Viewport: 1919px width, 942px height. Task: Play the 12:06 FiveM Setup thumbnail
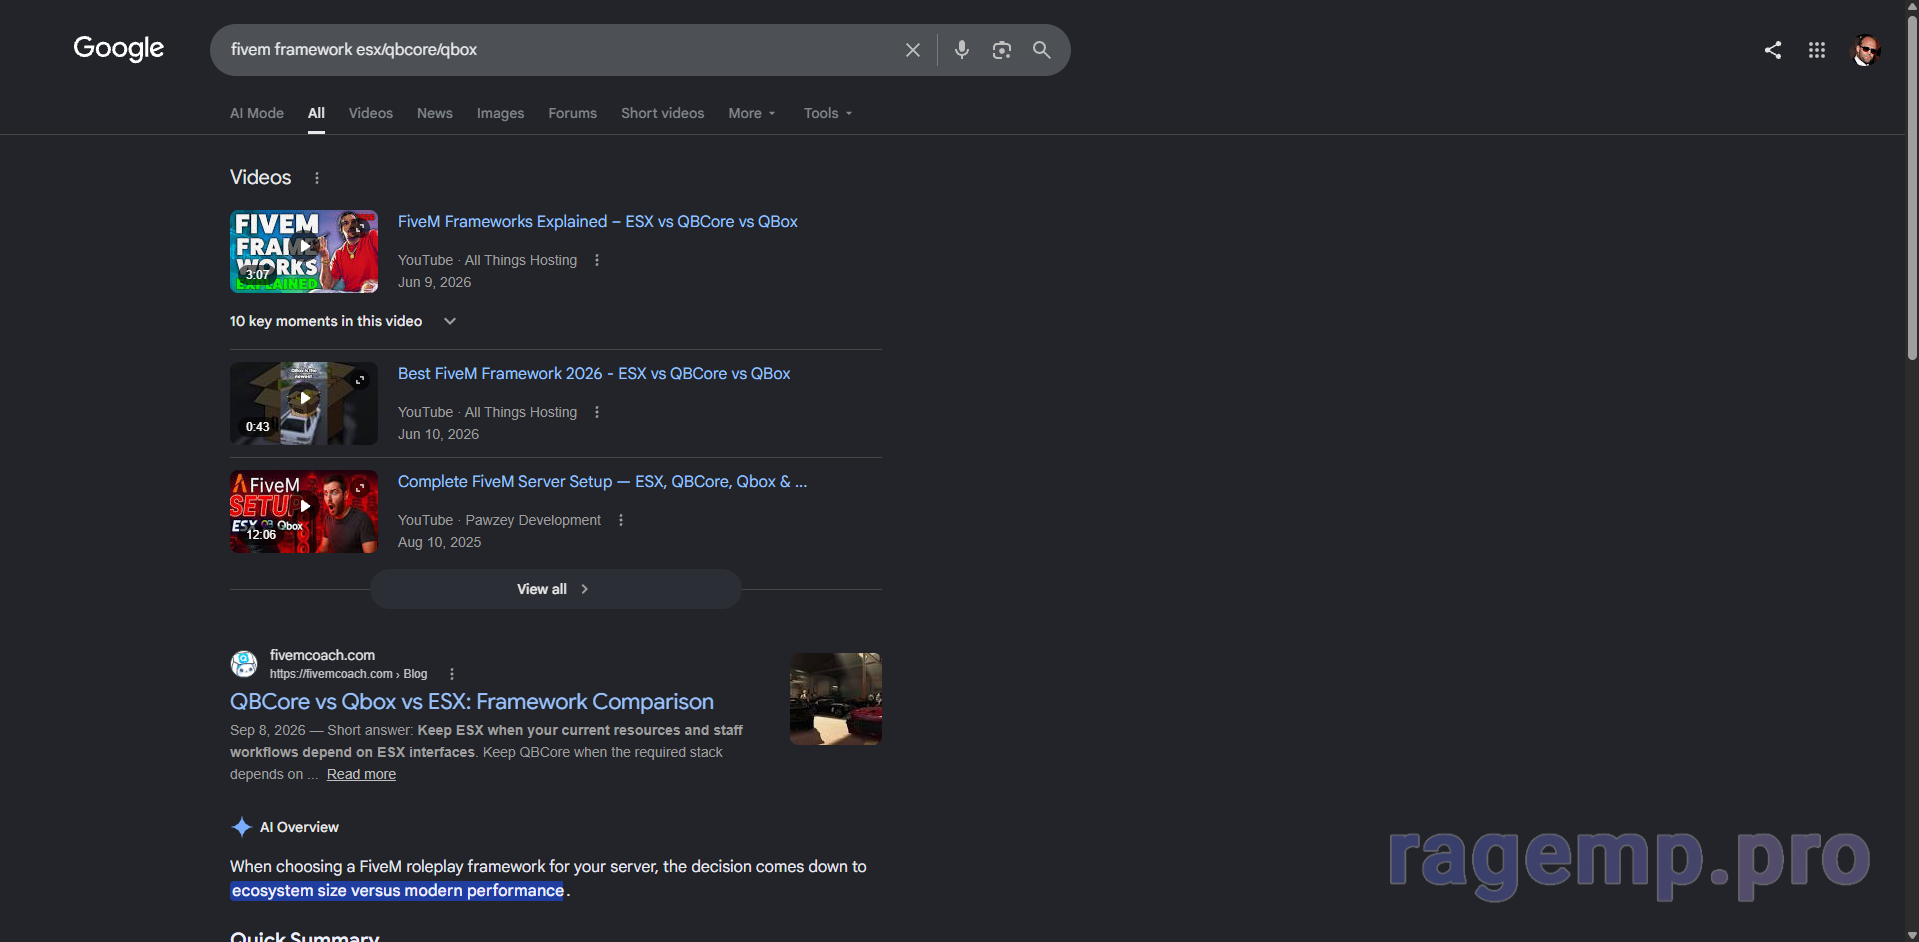304,511
